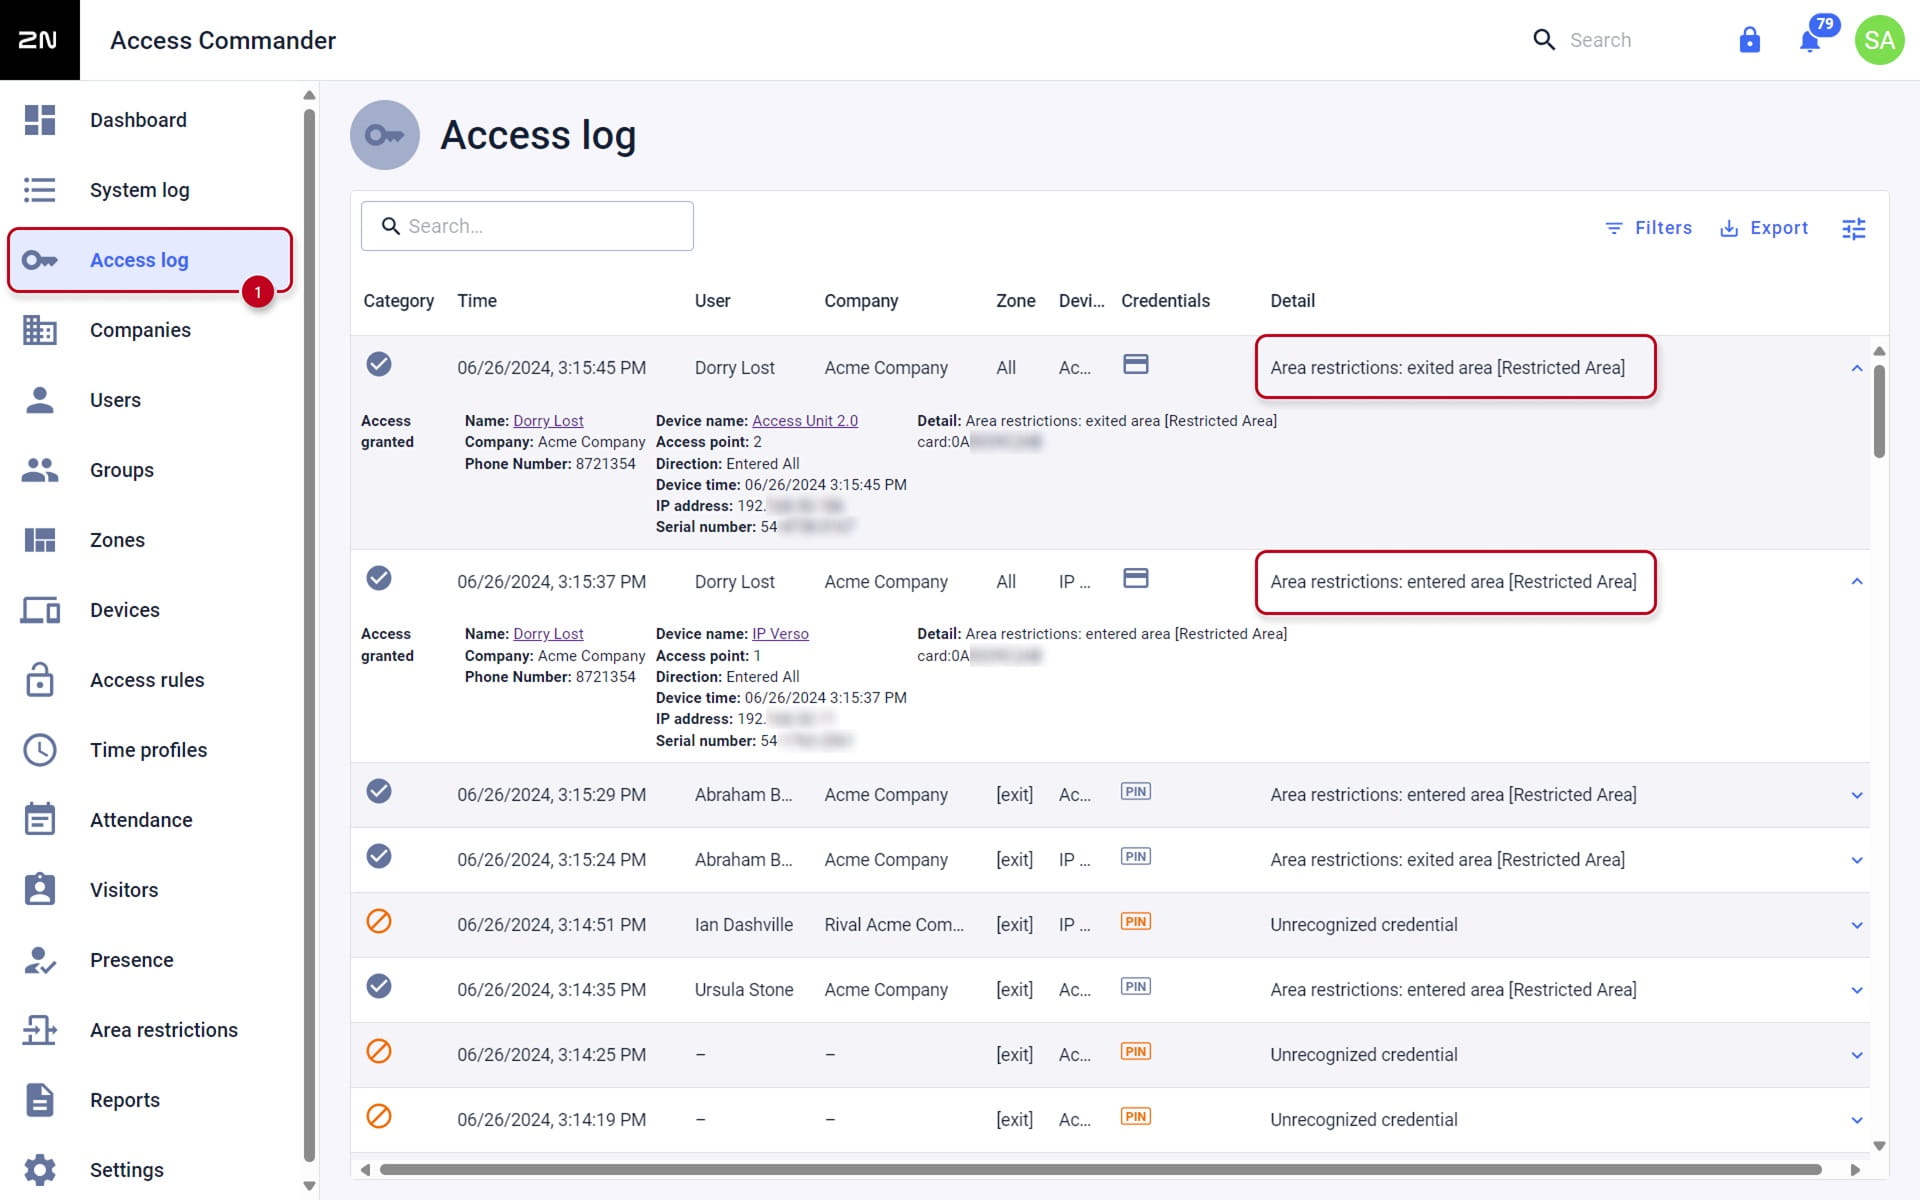Expand the 3:14:25 PM row details
The width and height of the screenshot is (1920, 1200).
tap(1857, 1056)
